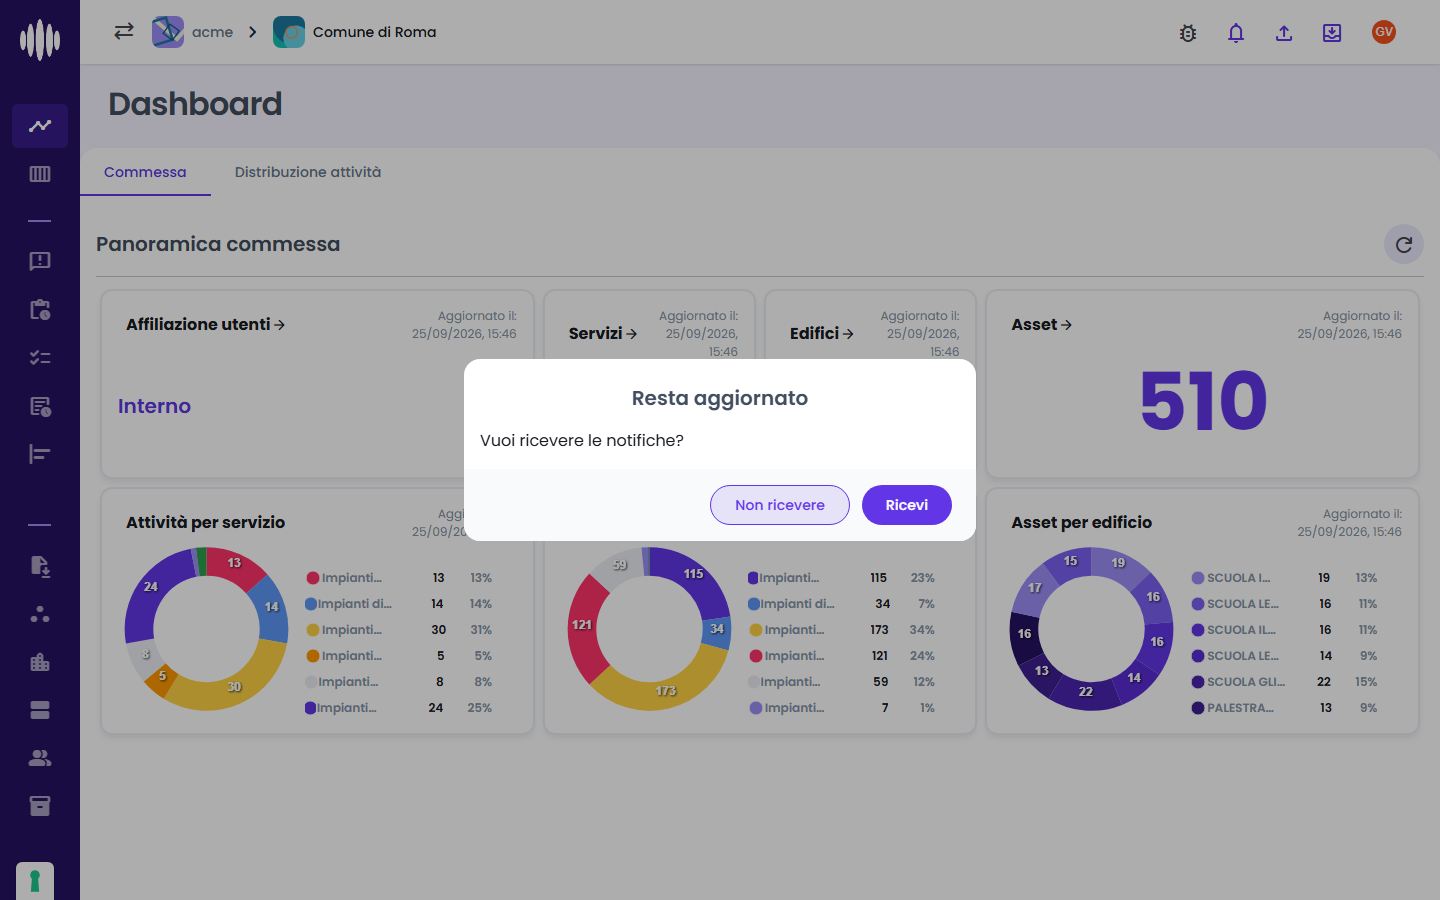Select the Comune di Roma breadcrumb

tap(355, 32)
